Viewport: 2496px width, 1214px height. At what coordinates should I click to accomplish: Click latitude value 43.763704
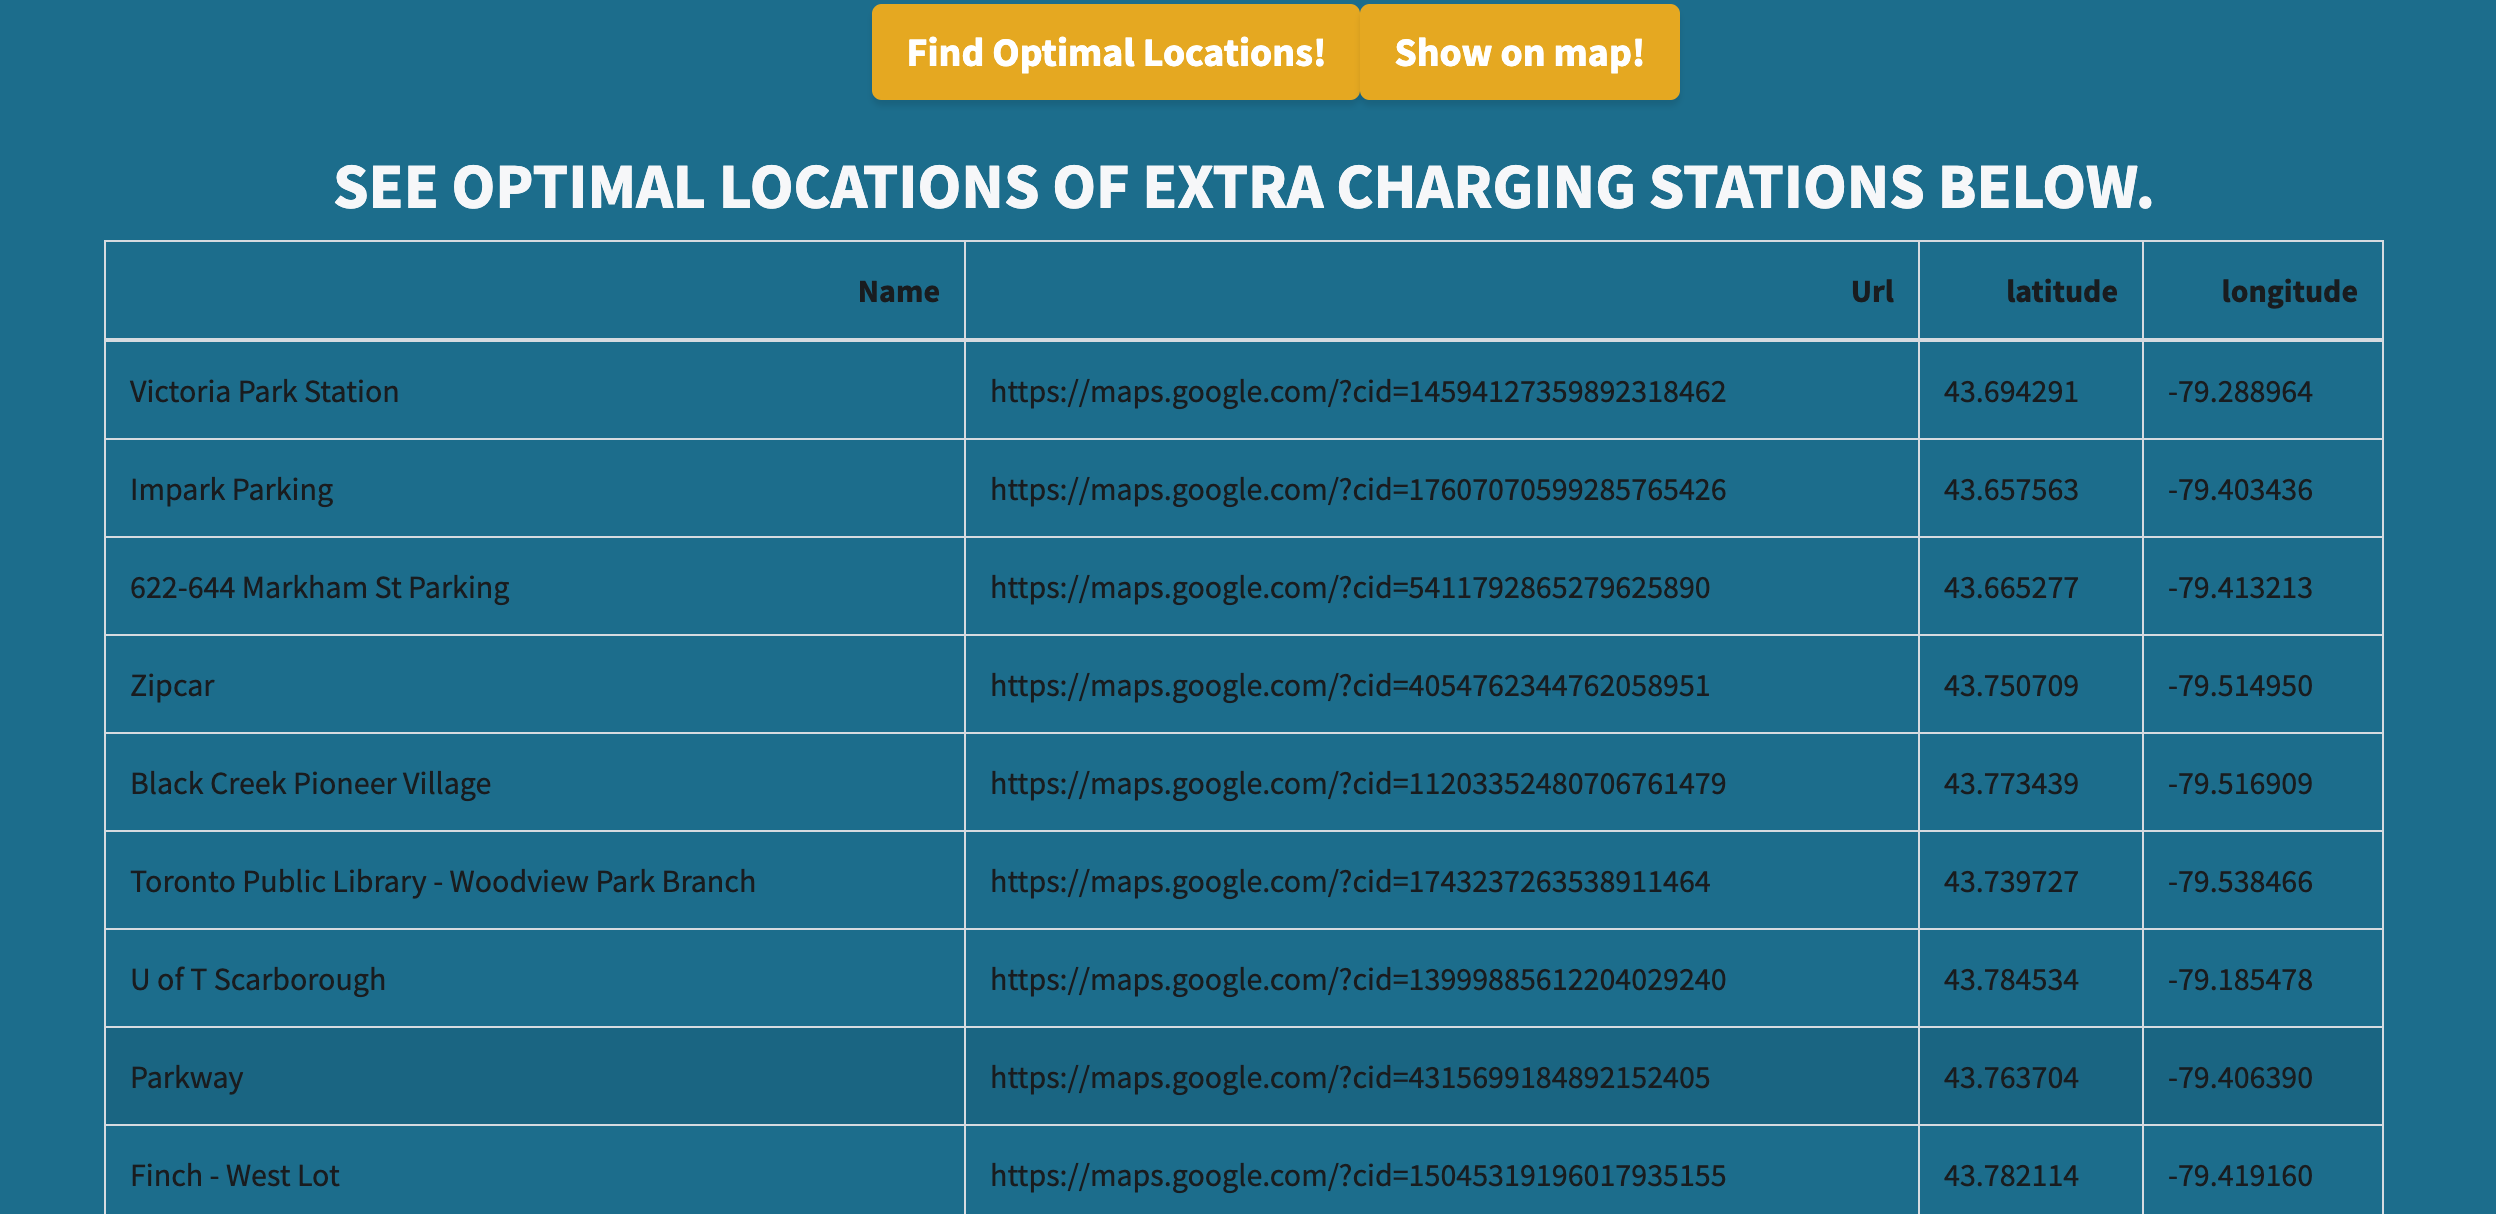click(x=2011, y=1077)
